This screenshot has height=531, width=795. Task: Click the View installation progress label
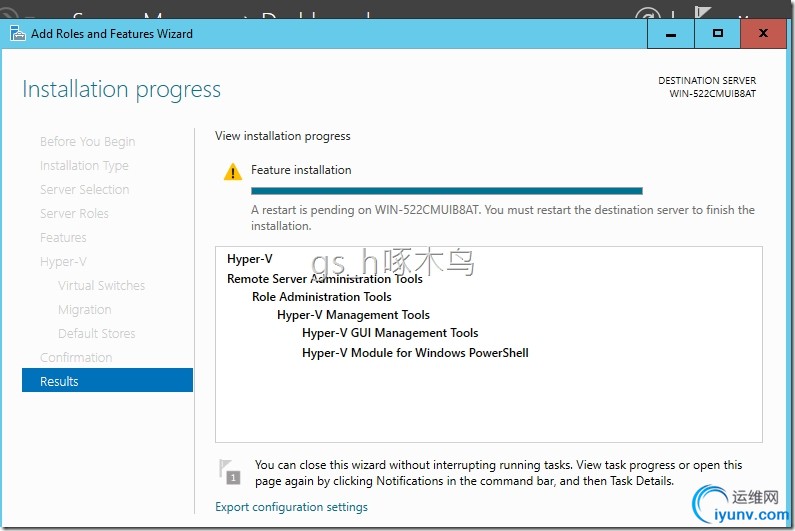pyautogui.click(x=282, y=136)
